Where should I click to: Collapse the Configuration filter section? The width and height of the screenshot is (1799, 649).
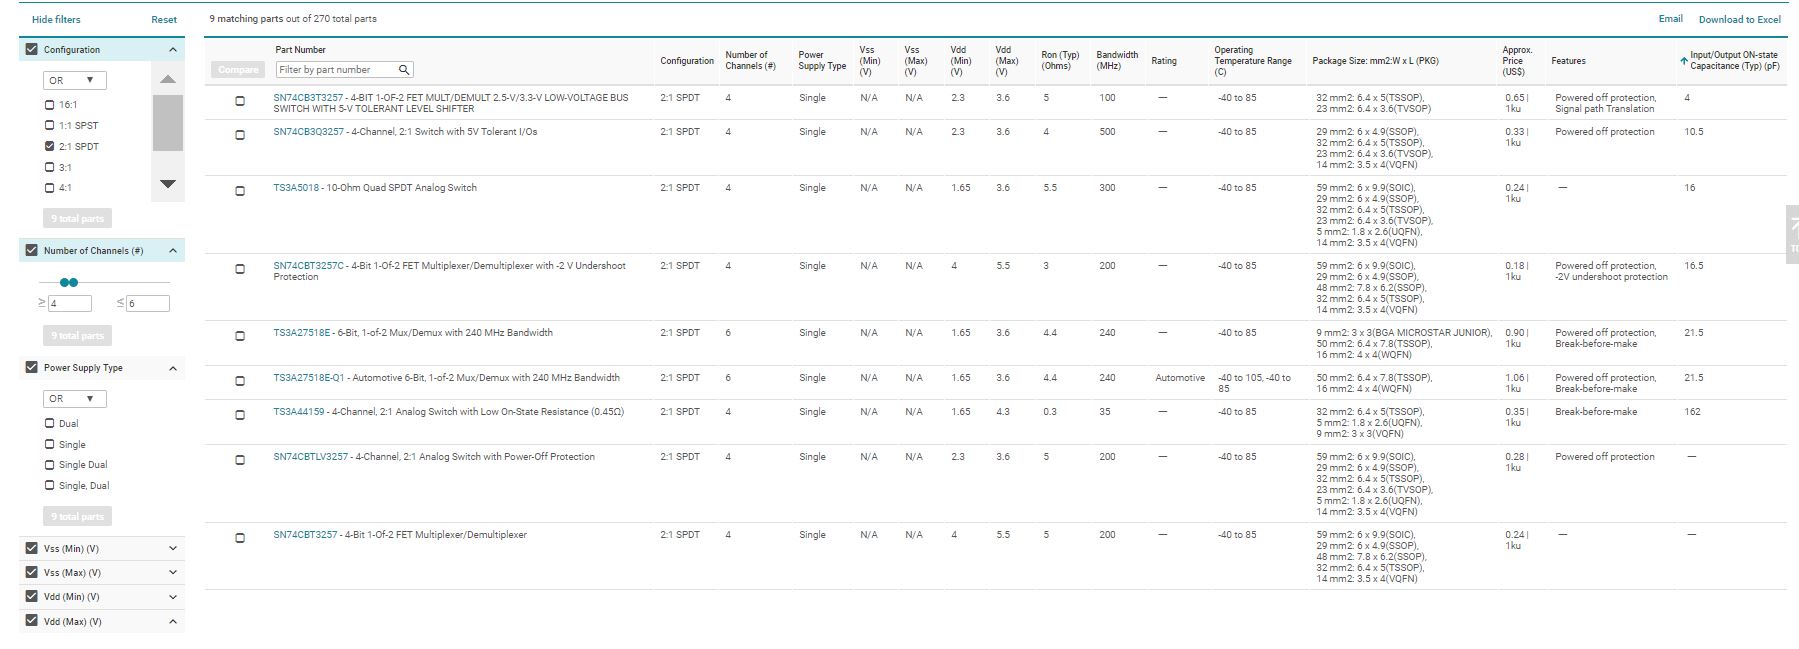pos(173,49)
